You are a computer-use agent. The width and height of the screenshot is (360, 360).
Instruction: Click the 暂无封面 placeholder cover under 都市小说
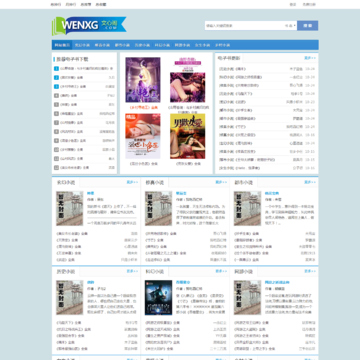point(247,208)
